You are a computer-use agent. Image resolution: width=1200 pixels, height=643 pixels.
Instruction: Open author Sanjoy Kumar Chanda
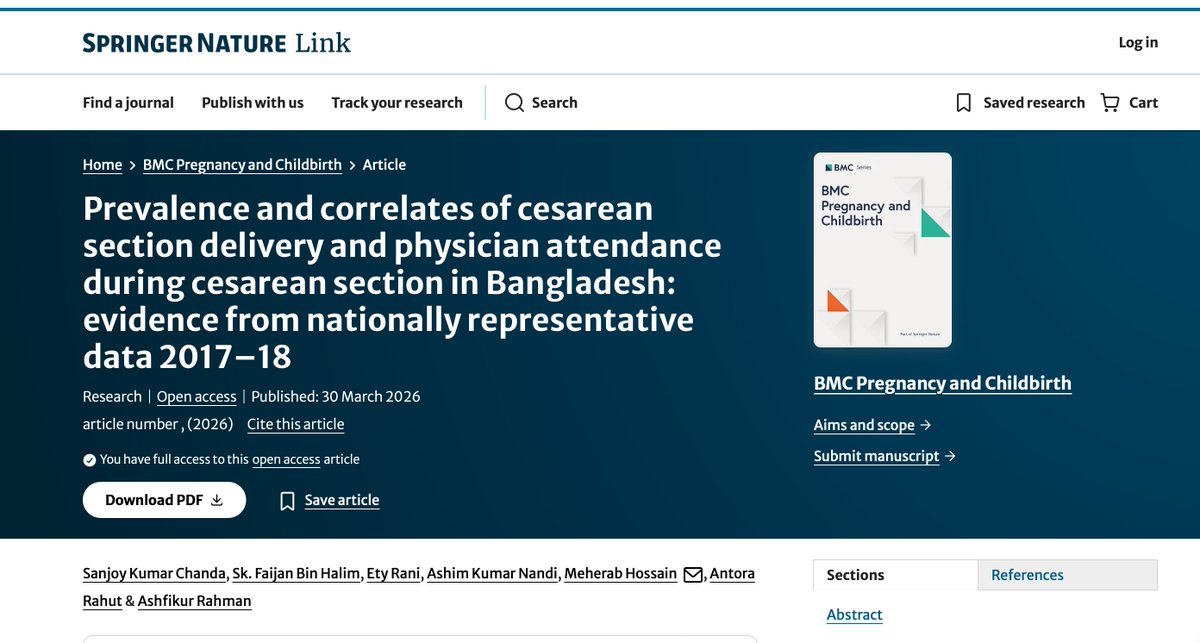click(154, 574)
